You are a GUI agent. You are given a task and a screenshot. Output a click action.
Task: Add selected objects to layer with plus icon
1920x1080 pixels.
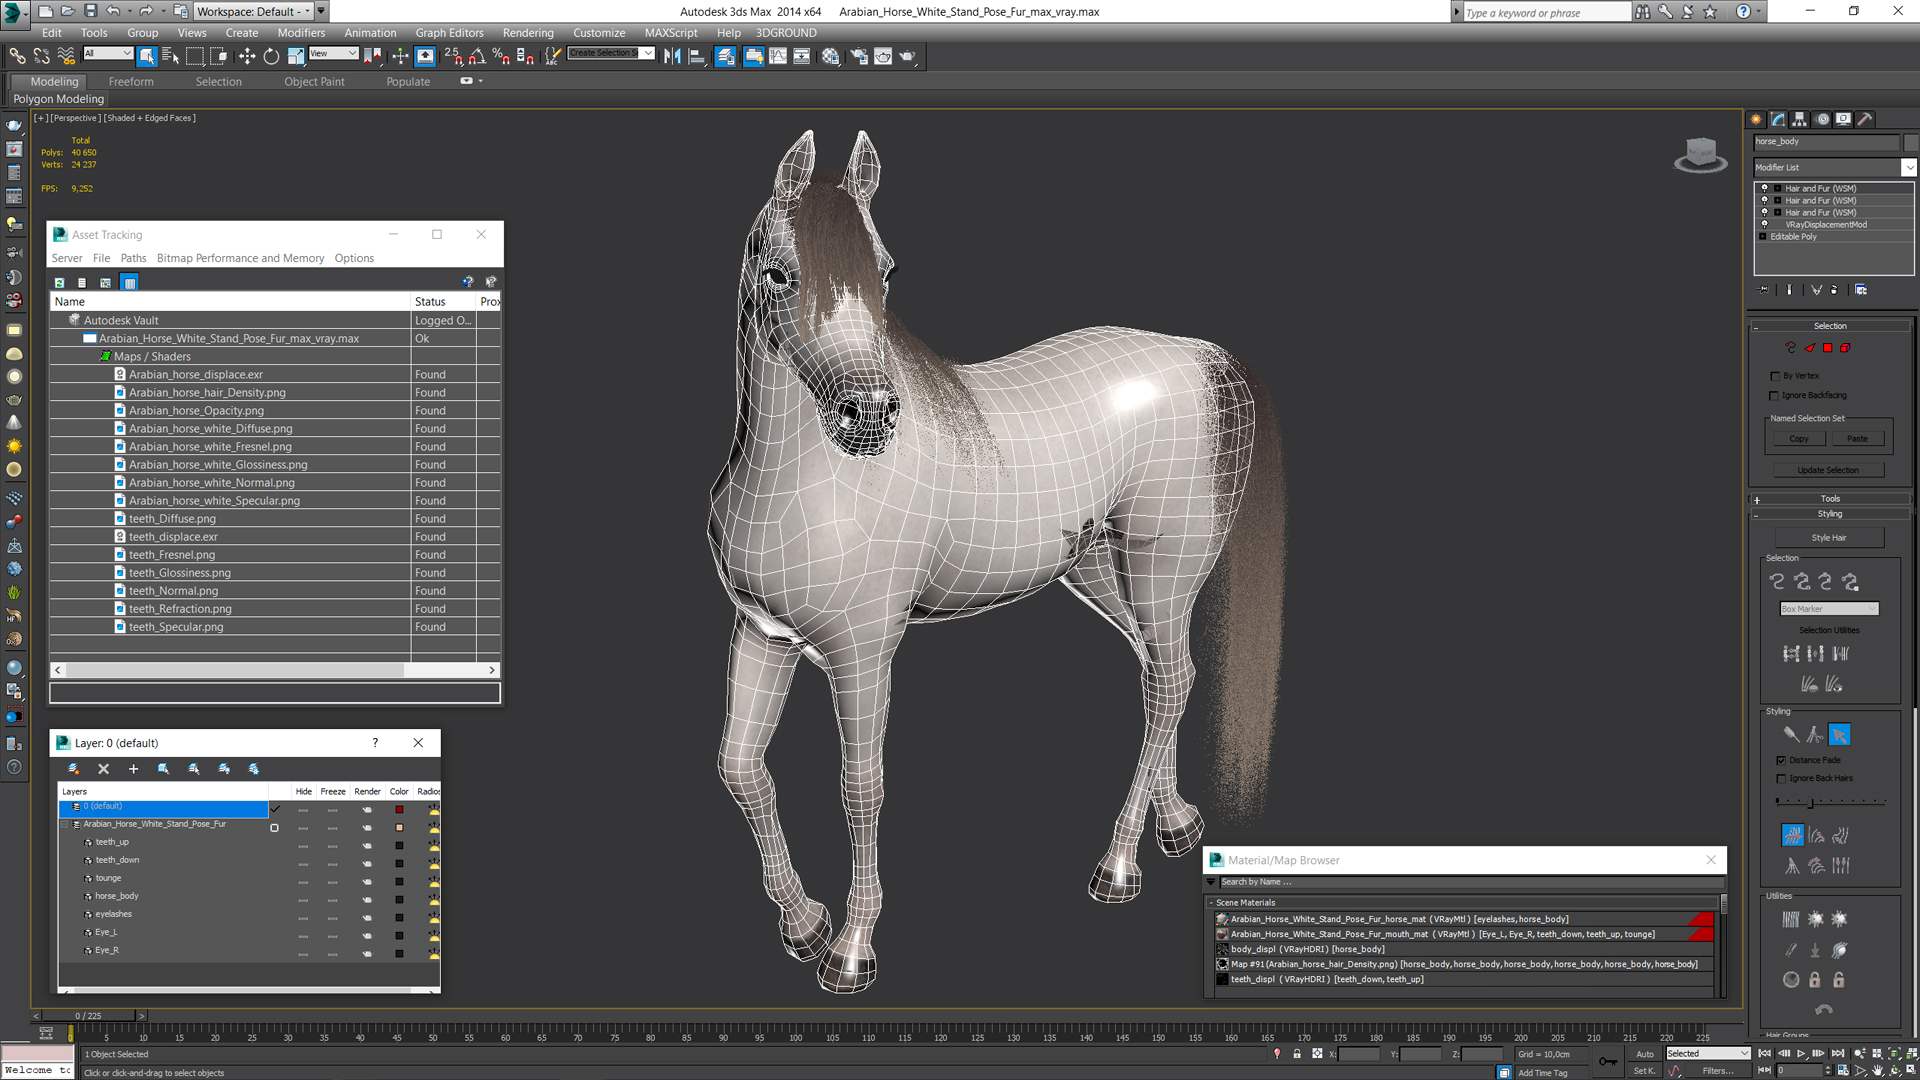point(133,769)
